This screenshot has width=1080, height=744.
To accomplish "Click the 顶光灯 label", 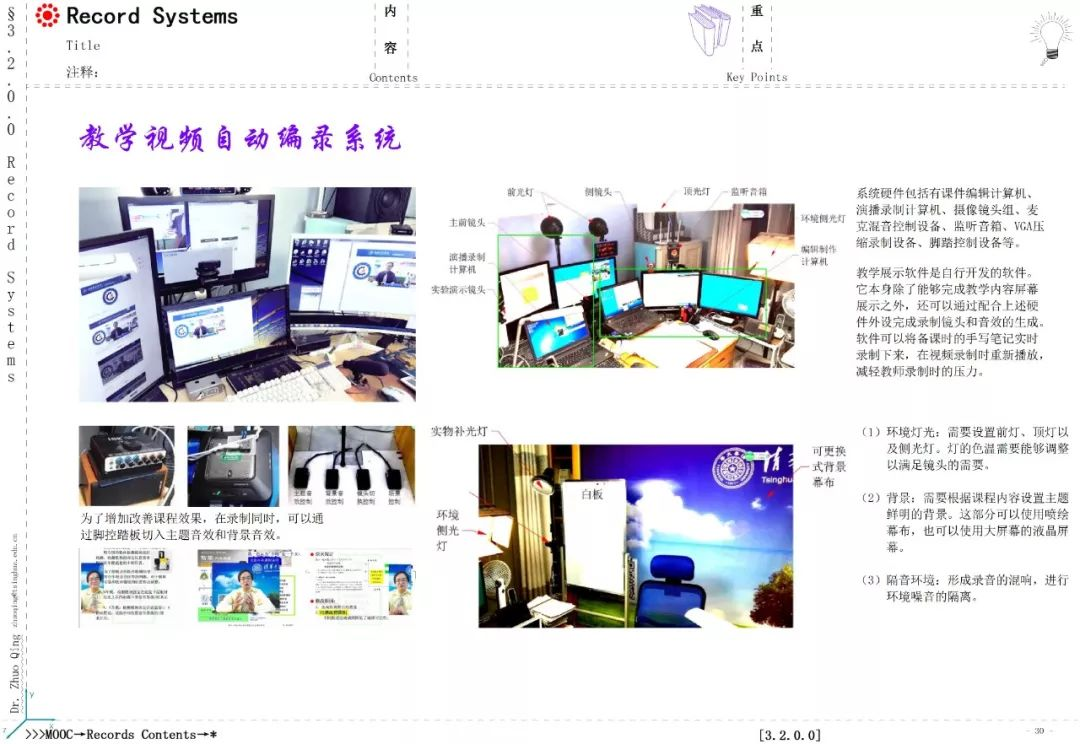I will coord(697,192).
